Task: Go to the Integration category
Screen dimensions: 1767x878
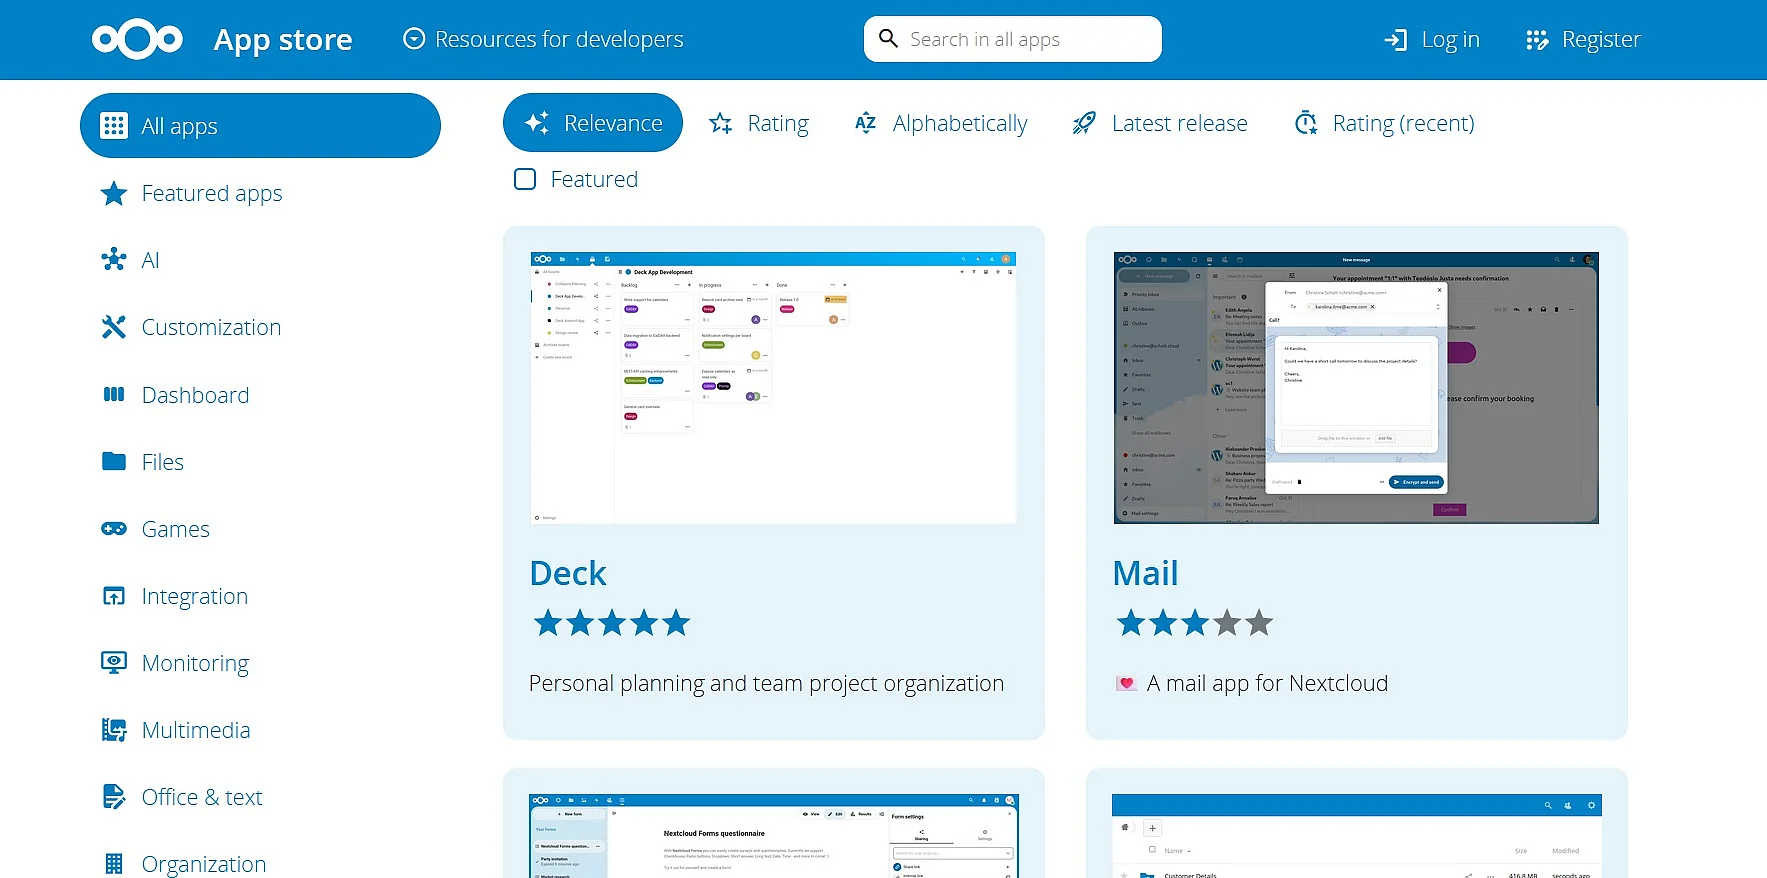Action: pyautogui.click(x=194, y=596)
